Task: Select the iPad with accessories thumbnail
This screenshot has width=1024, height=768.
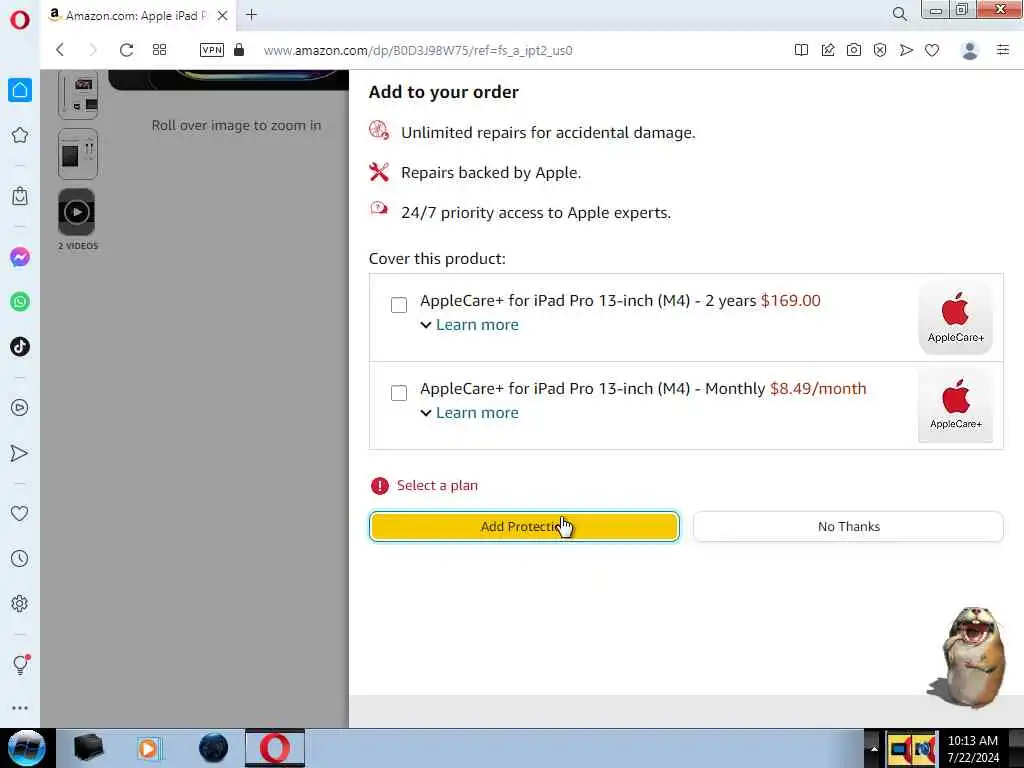Action: point(78,154)
